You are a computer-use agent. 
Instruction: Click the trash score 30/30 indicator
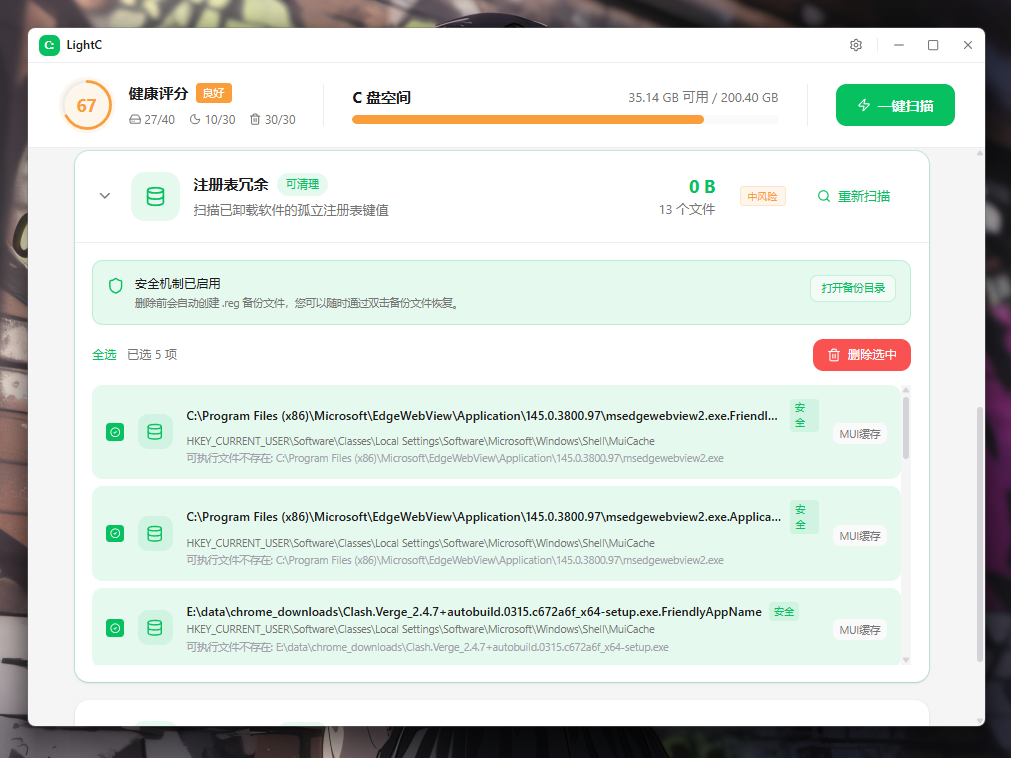pos(272,120)
